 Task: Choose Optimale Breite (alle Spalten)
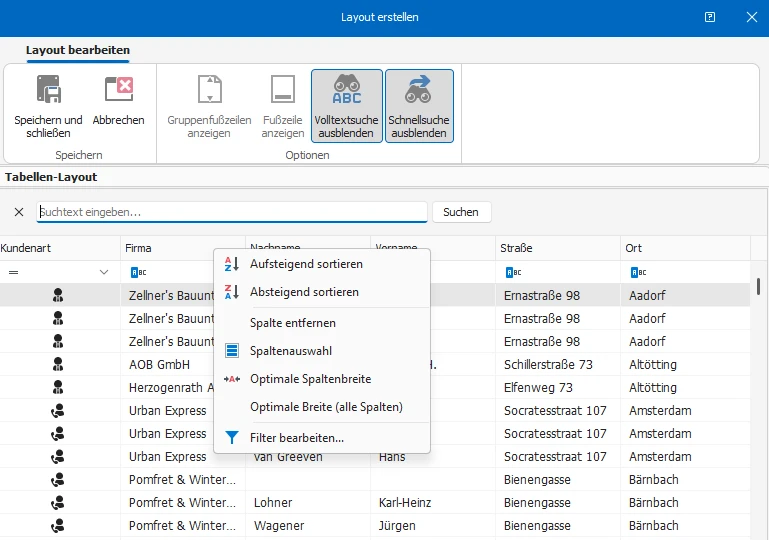[322, 407]
